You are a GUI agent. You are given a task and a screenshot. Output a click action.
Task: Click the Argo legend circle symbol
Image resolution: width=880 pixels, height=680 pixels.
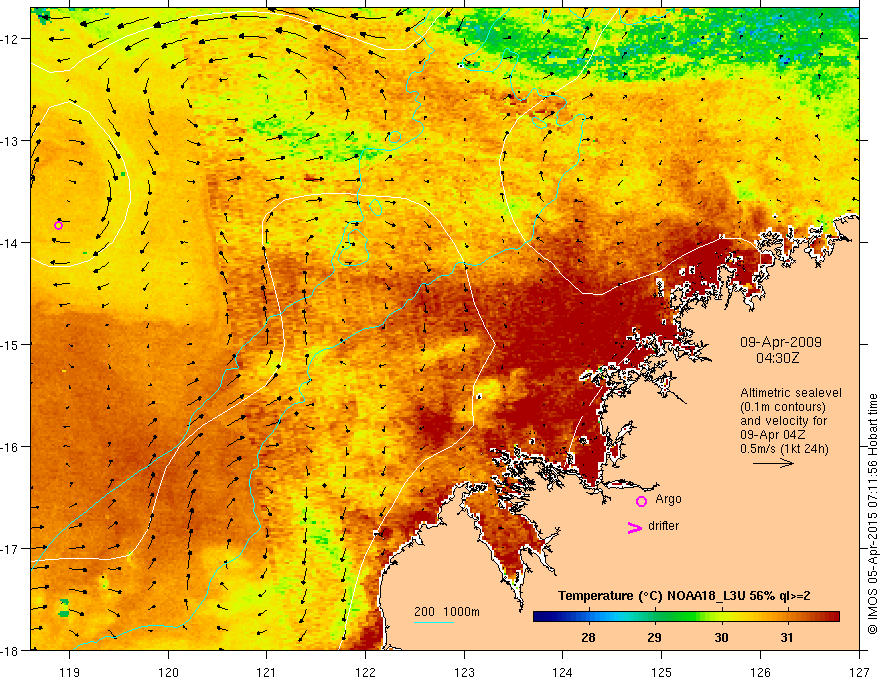[x=641, y=501]
